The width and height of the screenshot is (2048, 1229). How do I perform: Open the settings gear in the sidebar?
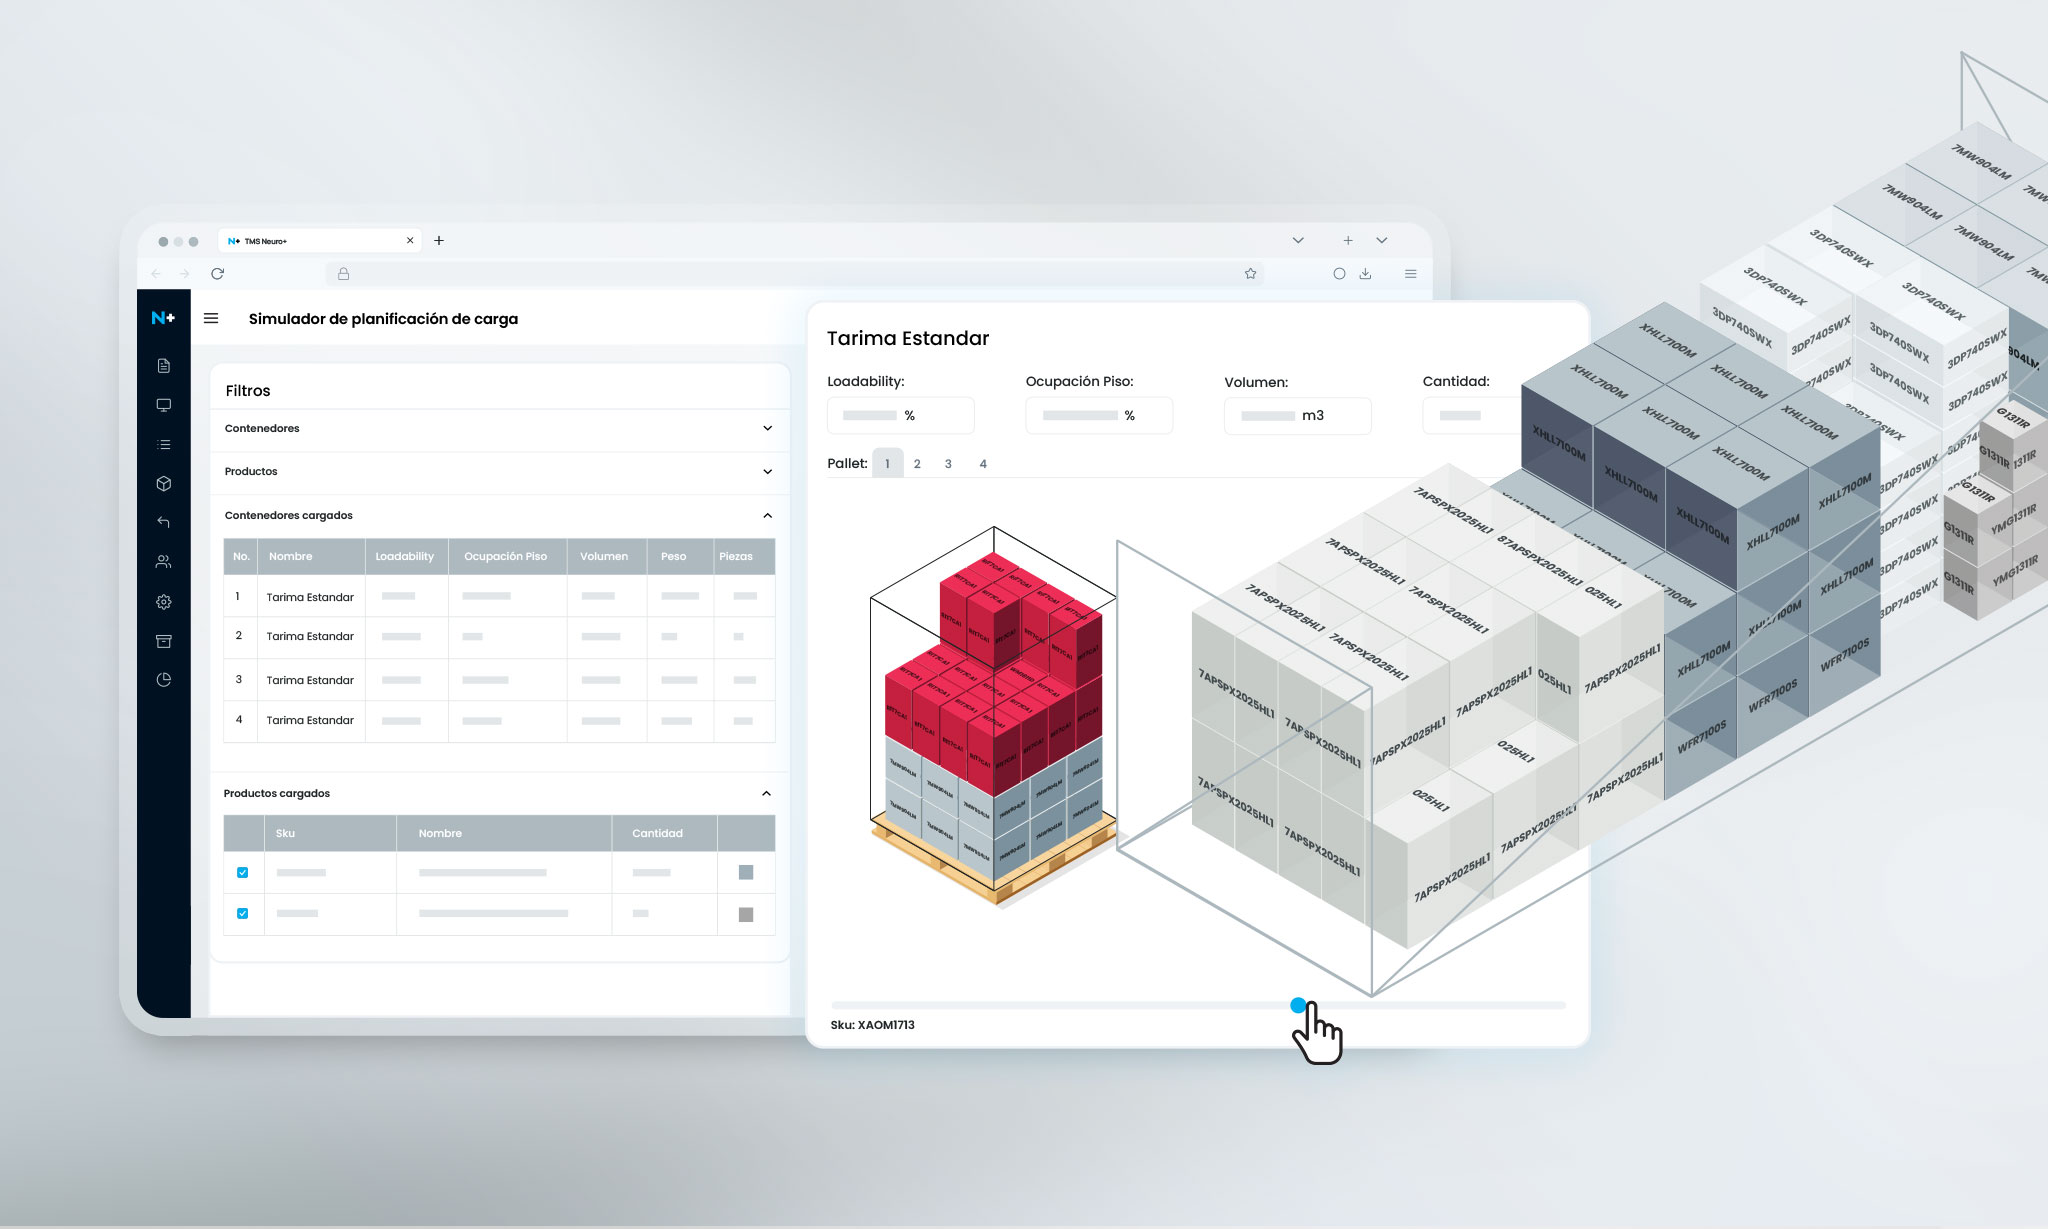[164, 602]
